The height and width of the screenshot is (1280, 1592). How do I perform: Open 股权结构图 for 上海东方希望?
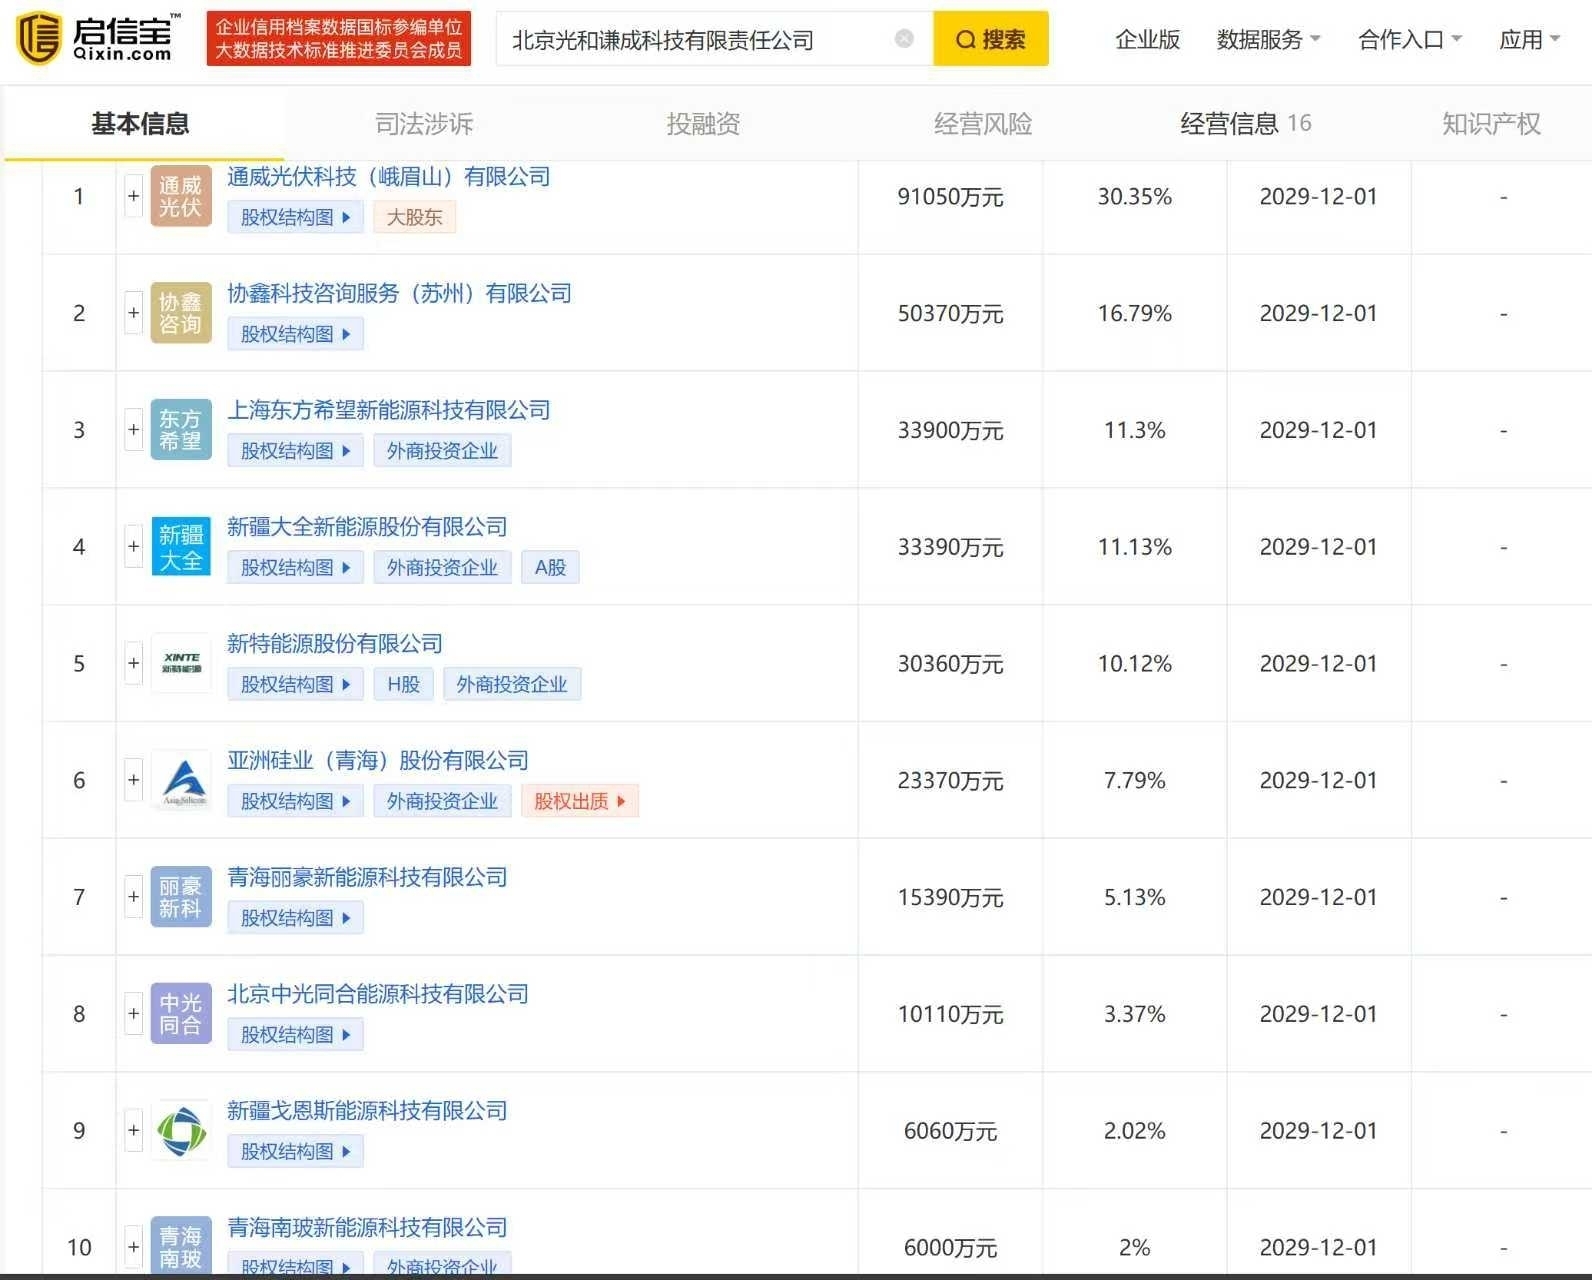pos(295,451)
